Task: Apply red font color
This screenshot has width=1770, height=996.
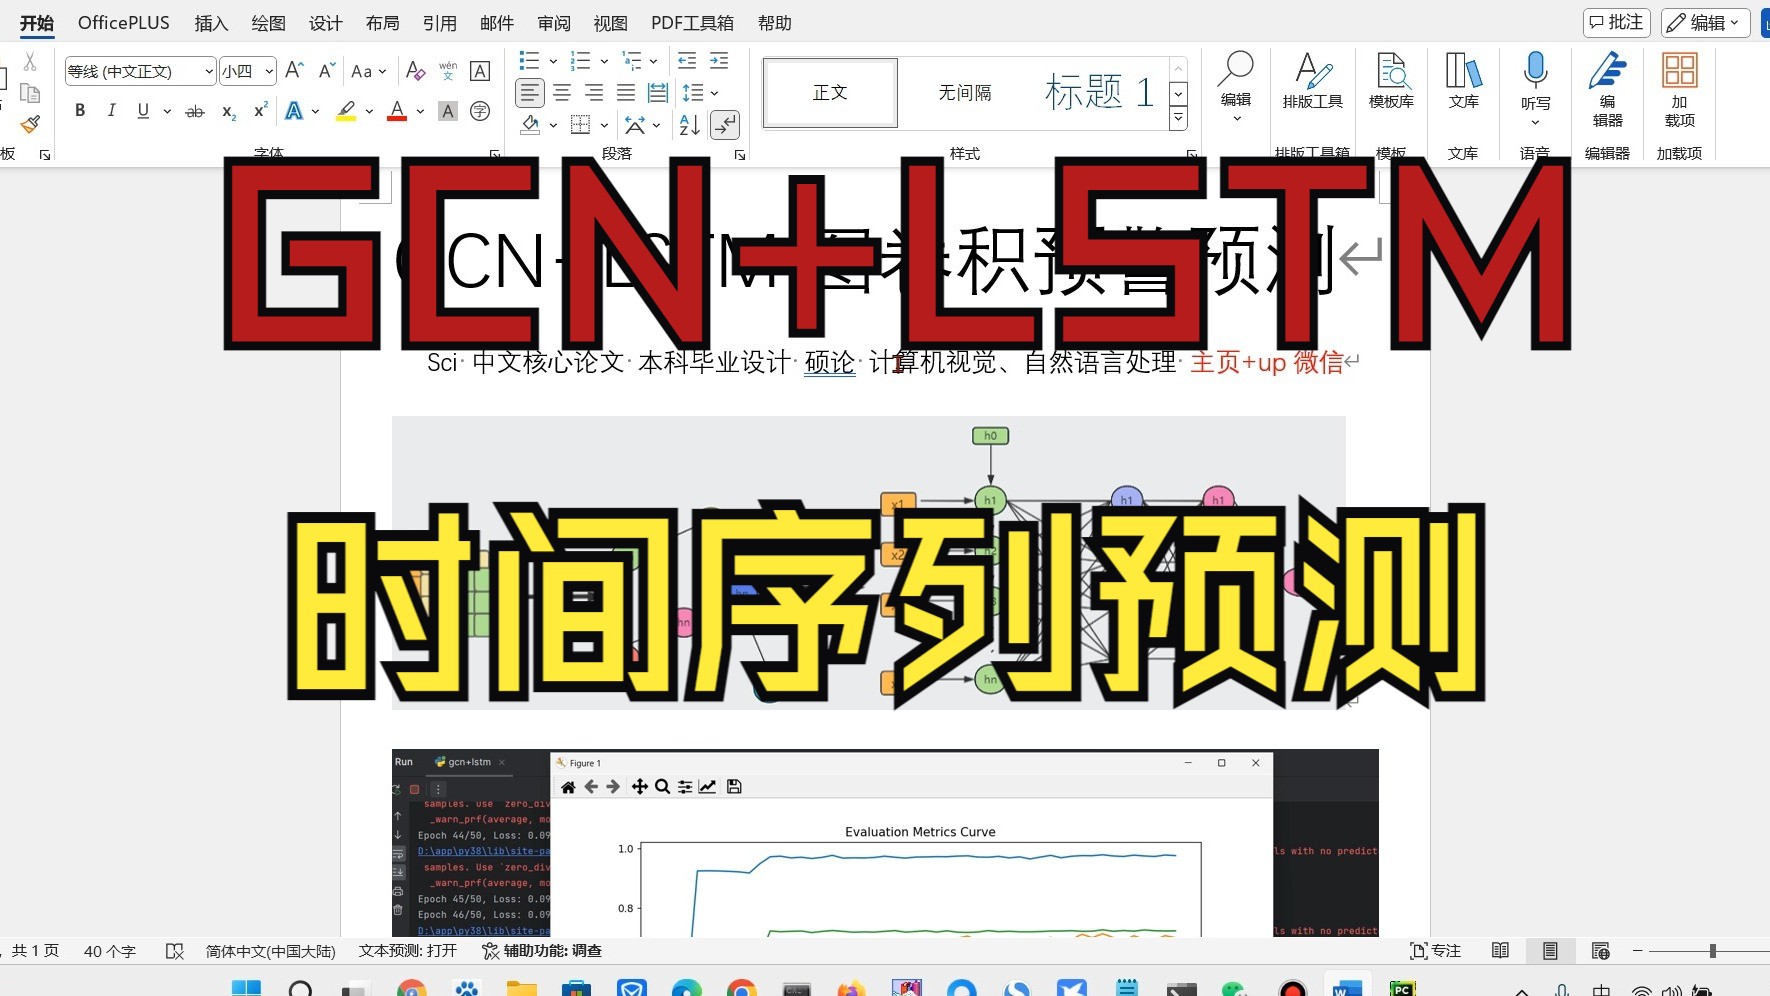Action: [397, 111]
